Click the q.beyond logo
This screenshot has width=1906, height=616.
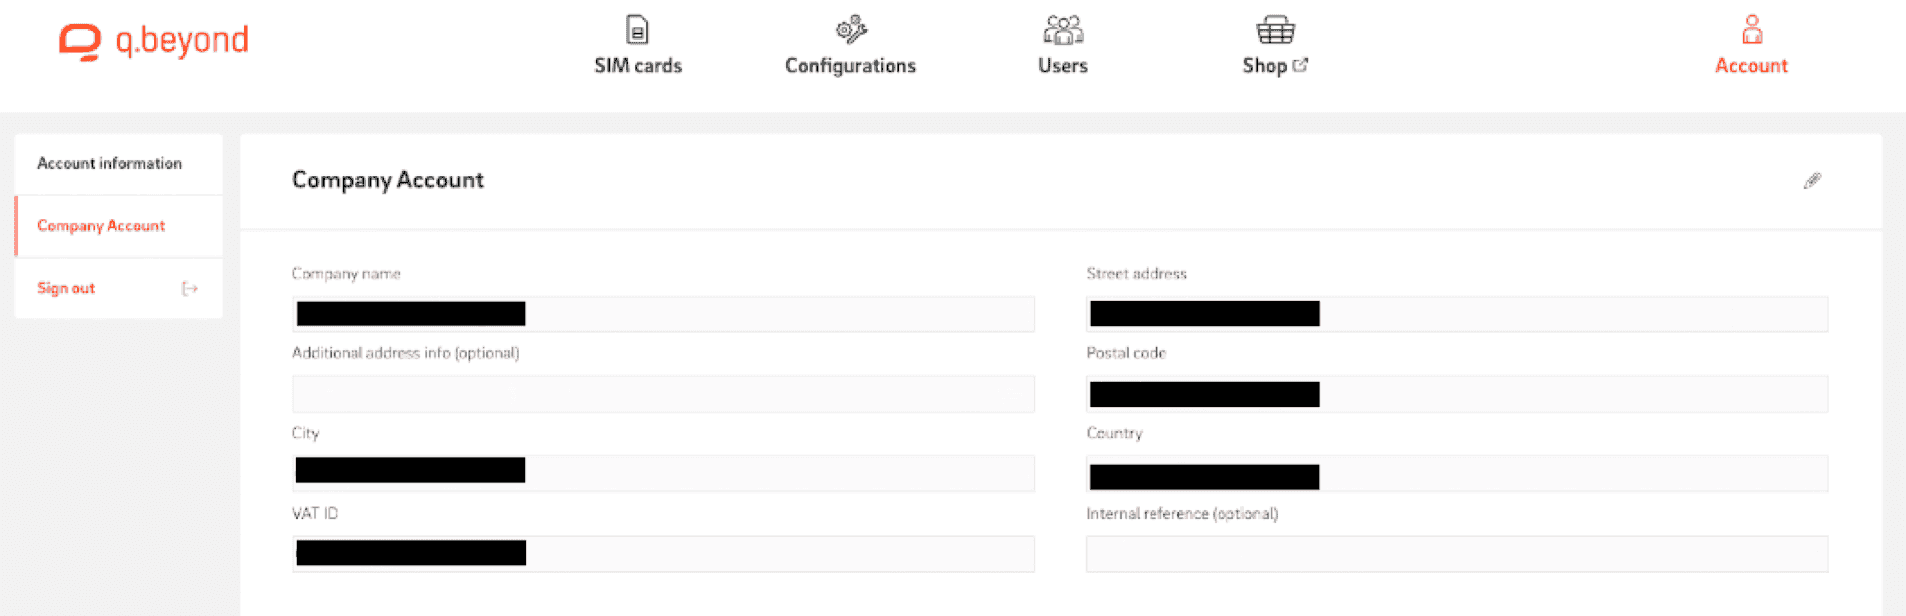(153, 41)
